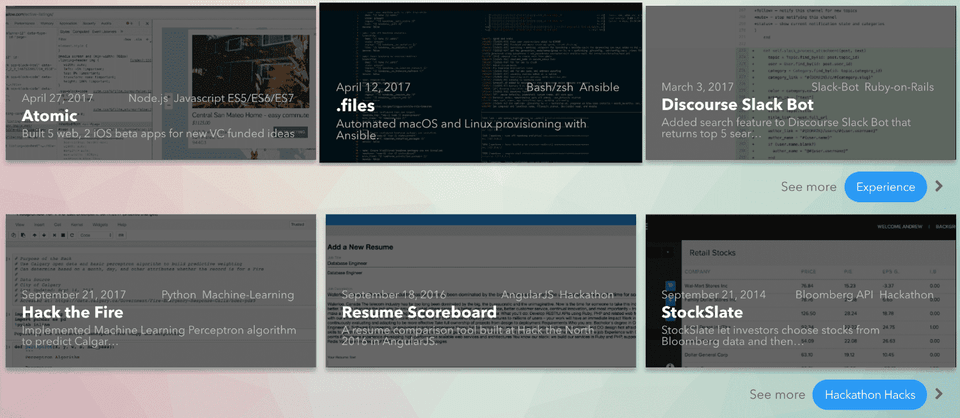Image resolution: width=960 pixels, height=418 pixels.
Task: Open the .files project card
Action: click(x=481, y=83)
